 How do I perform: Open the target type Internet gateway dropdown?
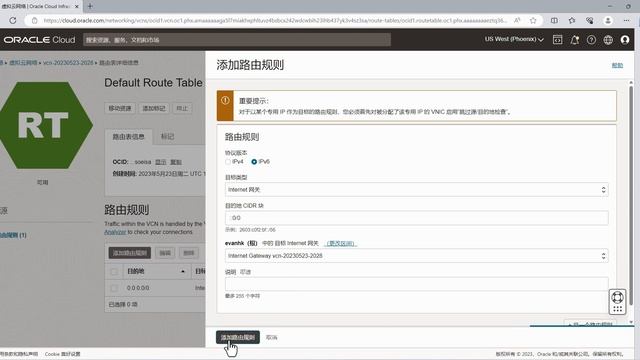click(416, 190)
